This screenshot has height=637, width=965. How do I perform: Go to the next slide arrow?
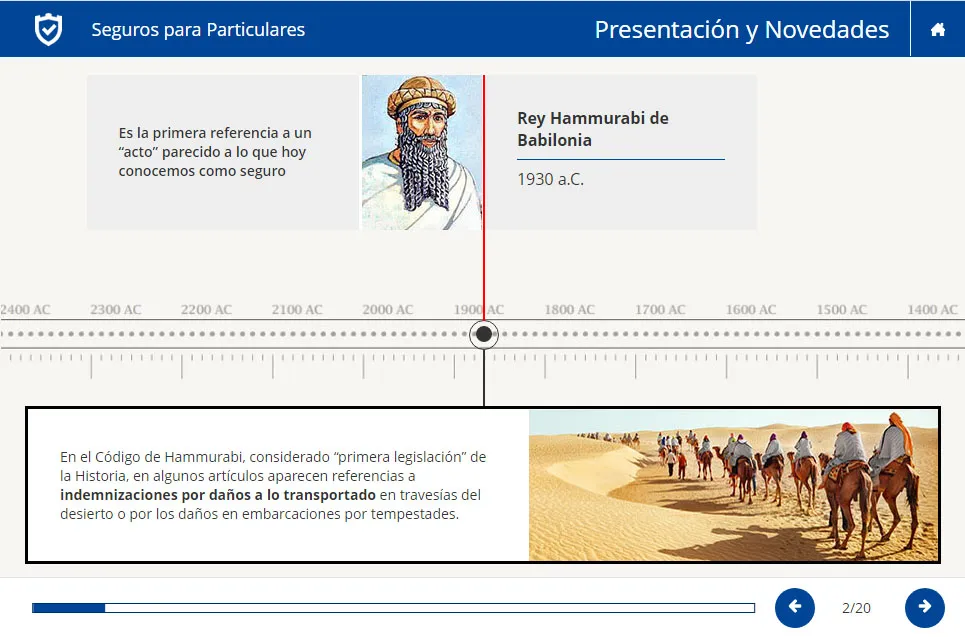click(x=924, y=607)
